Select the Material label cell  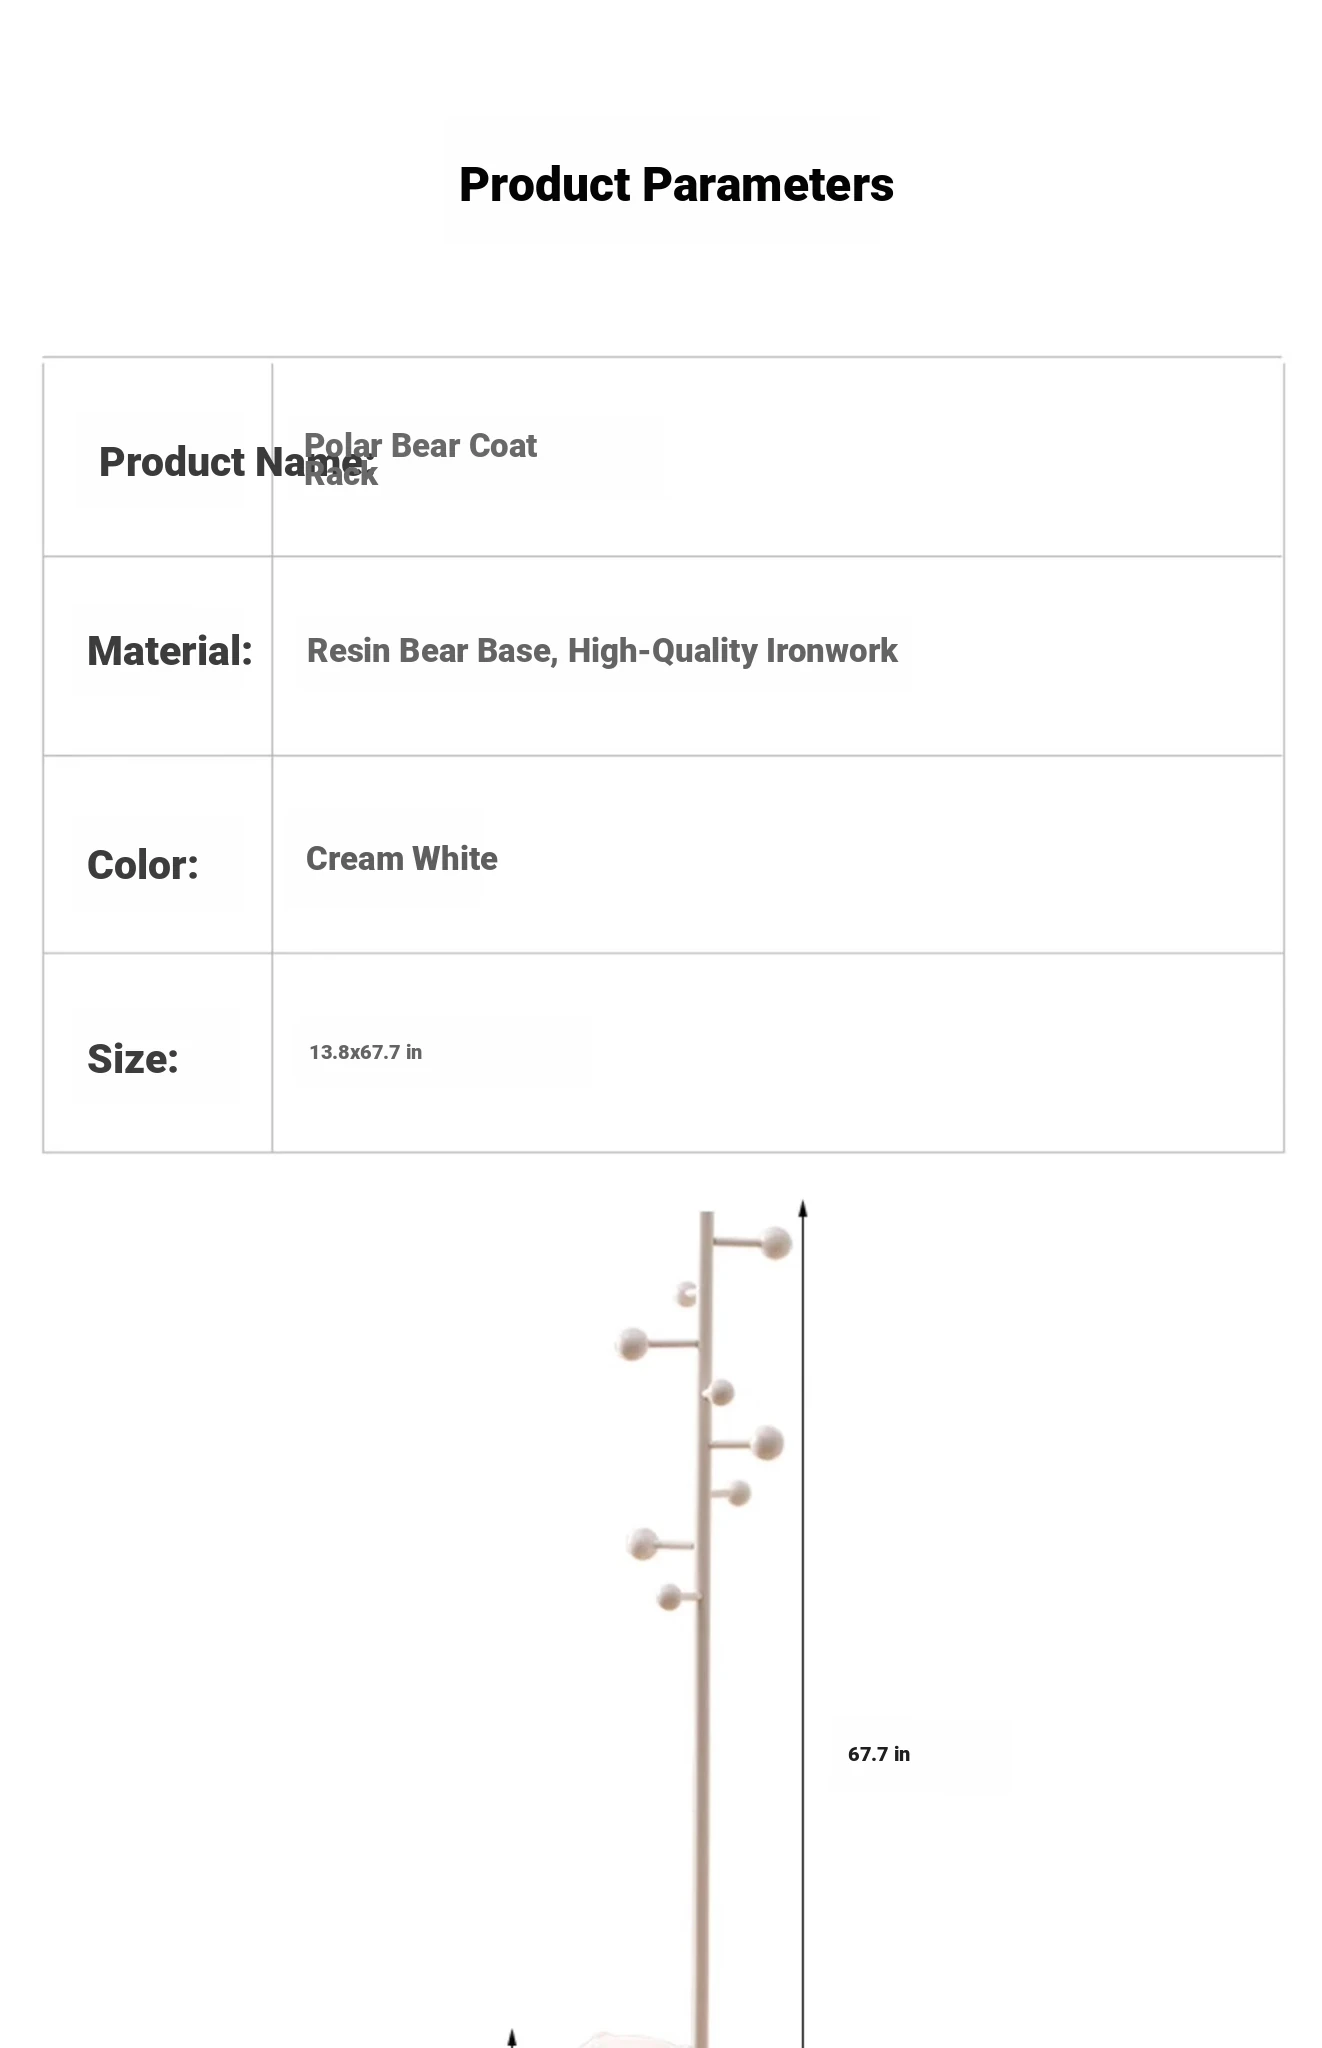[158, 656]
